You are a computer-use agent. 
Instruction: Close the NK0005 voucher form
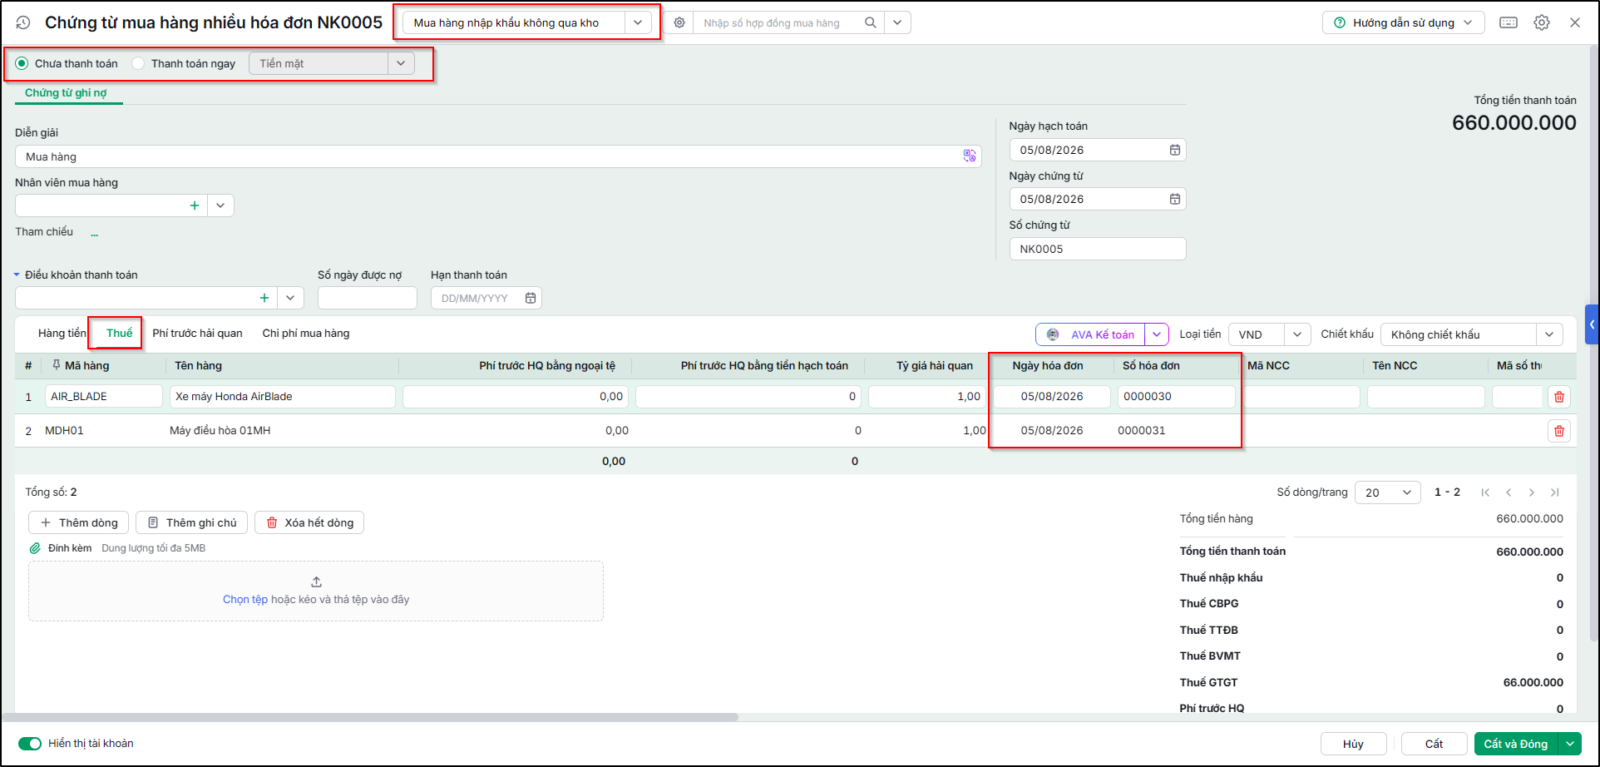pyautogui.click(x=1575, y=22)
